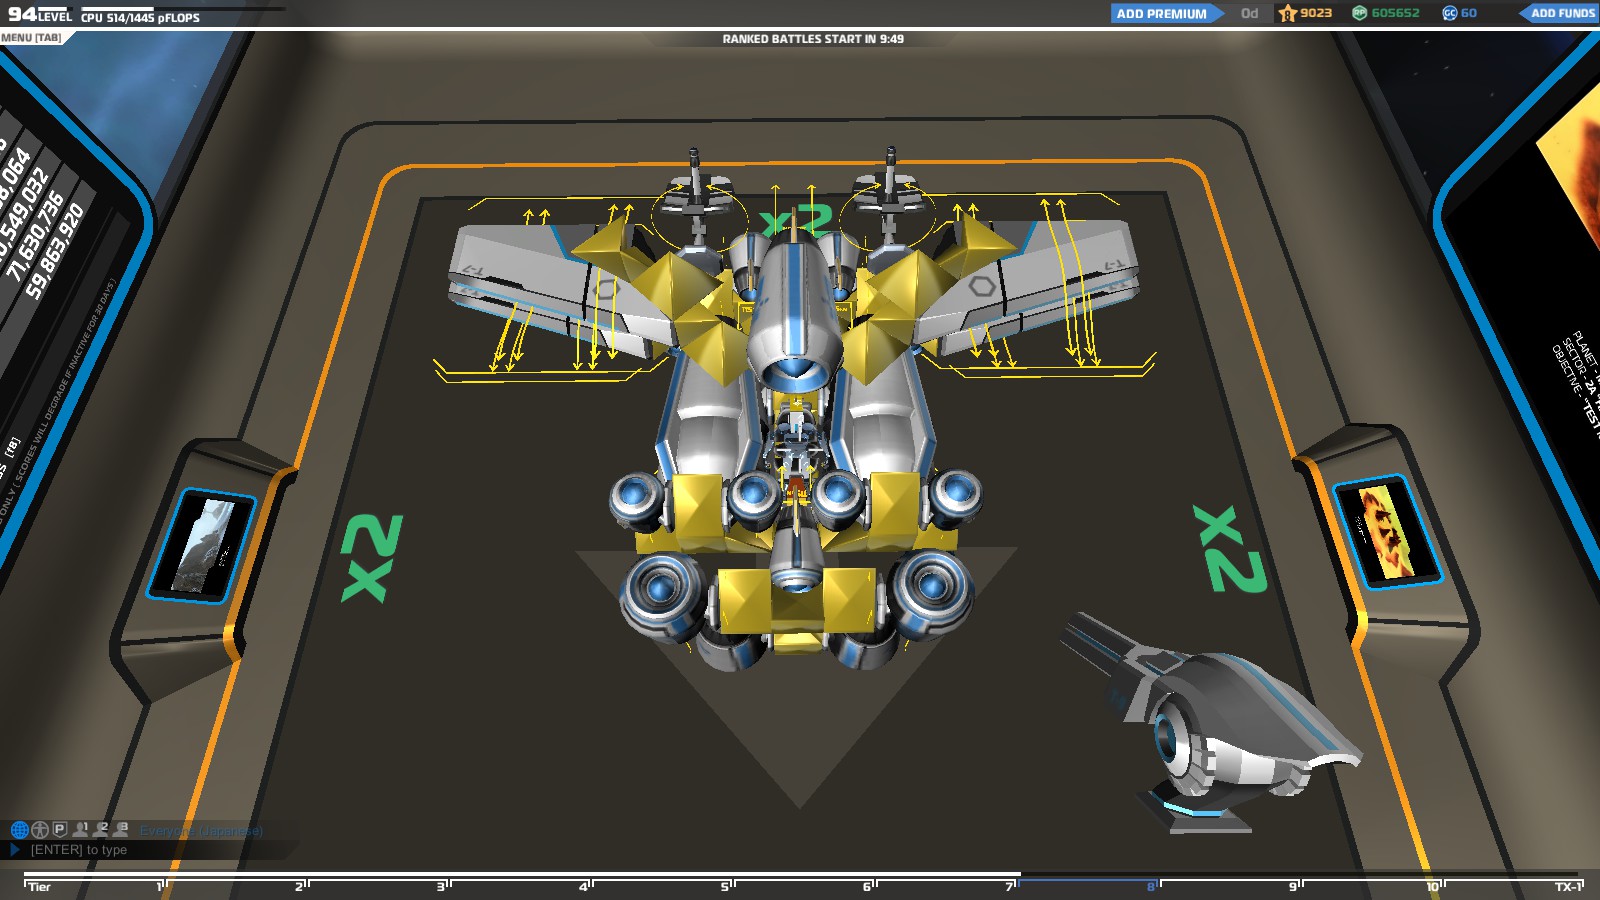Select the accessibility figure chat channel icon
The width and height of the screenshot is (1600, 900).
tap(40, 829)
